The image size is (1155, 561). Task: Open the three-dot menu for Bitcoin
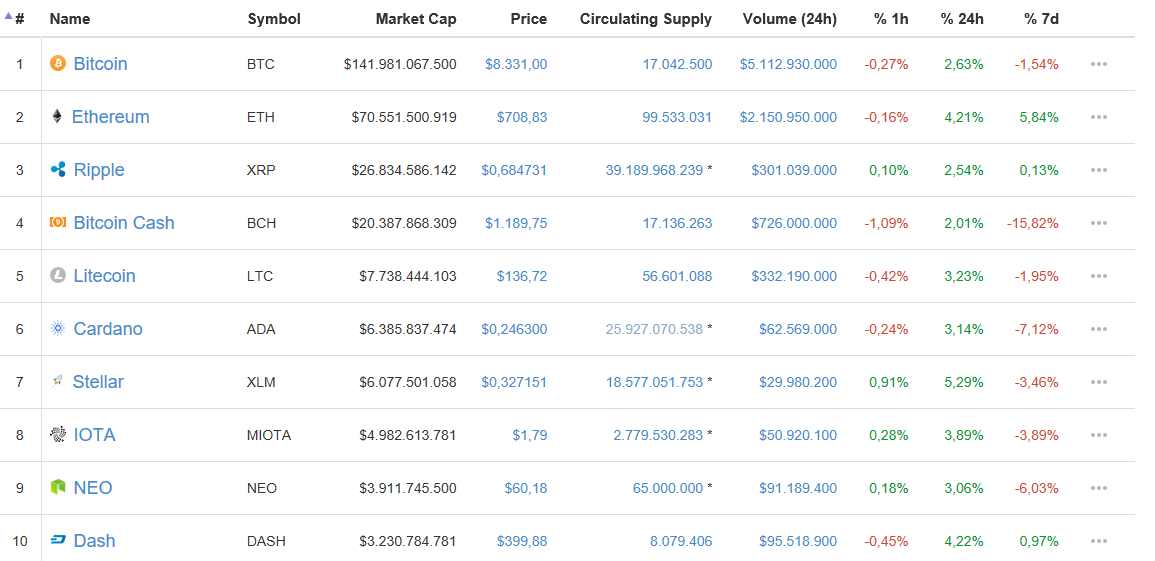tap(1099, 64)
